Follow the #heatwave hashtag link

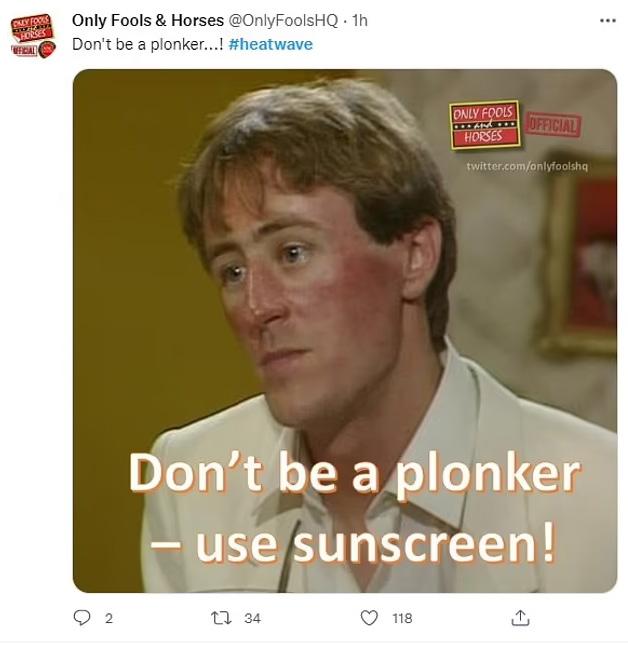(271, 44)
